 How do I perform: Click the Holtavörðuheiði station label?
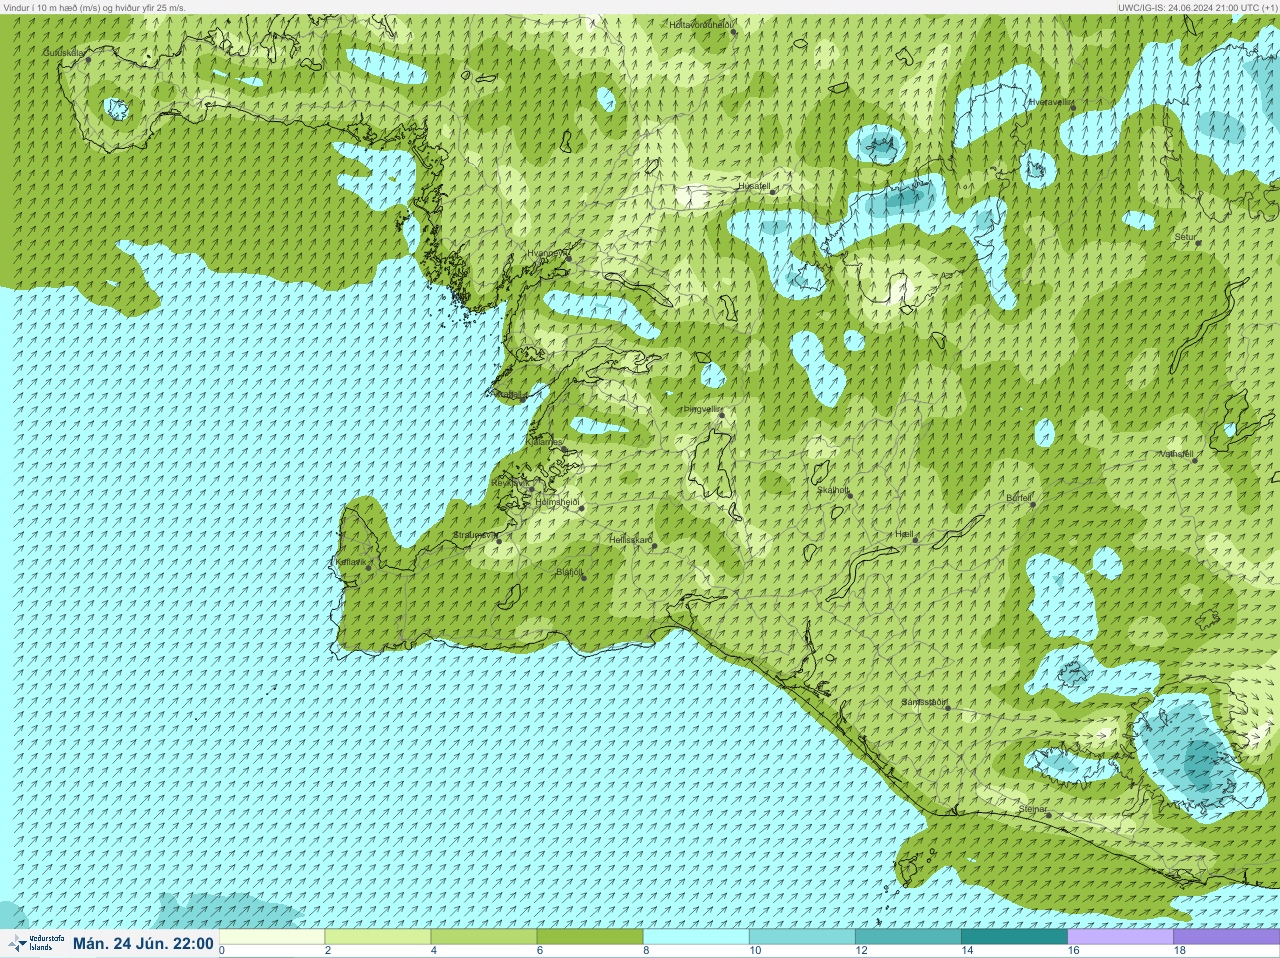pos(702,24)
